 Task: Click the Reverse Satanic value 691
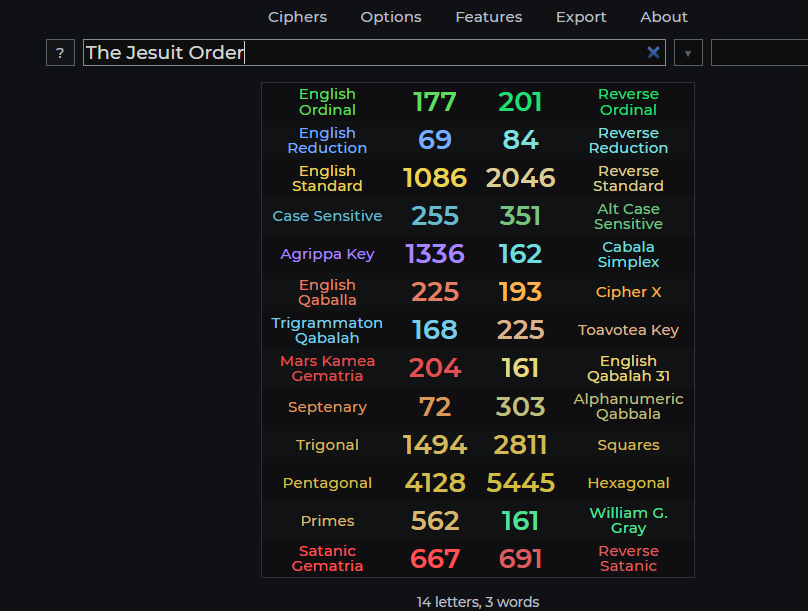tap(520, 559)
